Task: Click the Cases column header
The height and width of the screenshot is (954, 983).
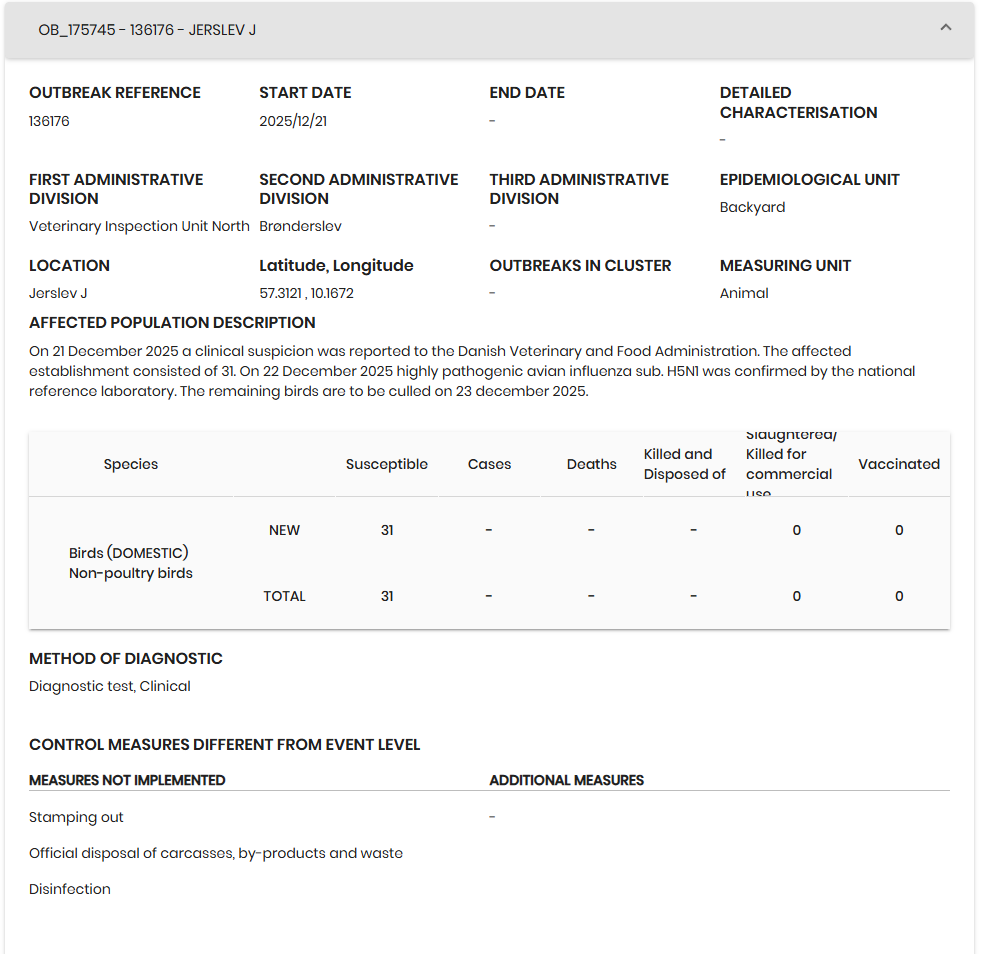Action: pos(489,464)
